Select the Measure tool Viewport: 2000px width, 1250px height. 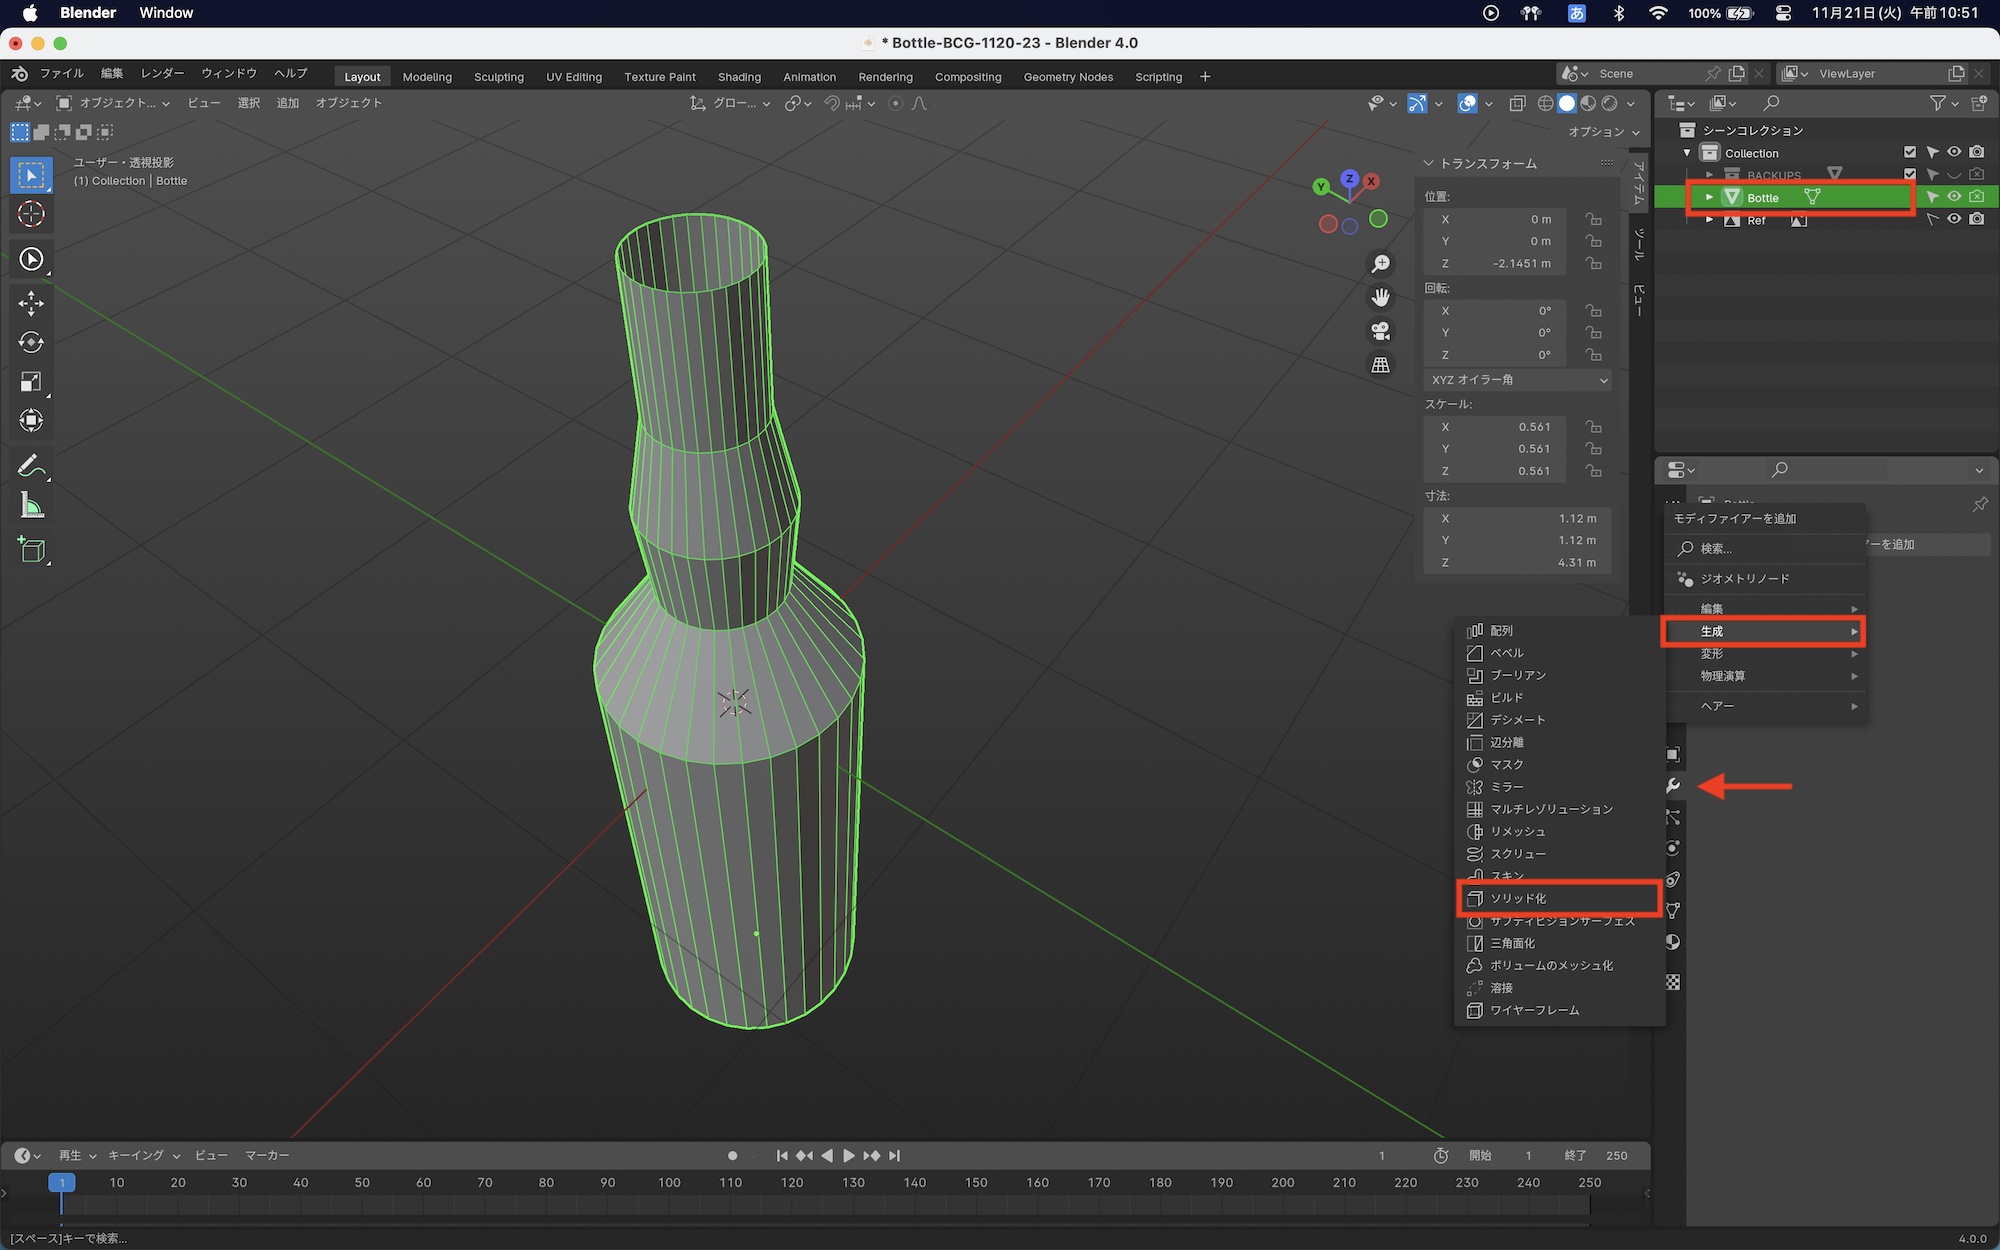pos(31,506)
